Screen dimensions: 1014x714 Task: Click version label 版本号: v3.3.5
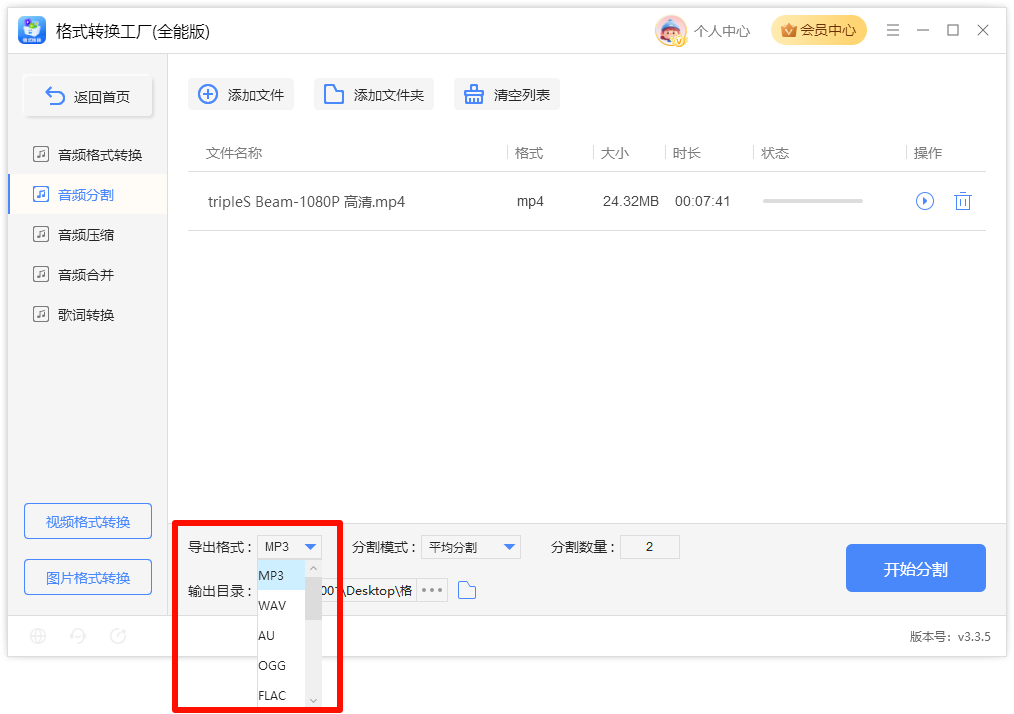point(950,637)
